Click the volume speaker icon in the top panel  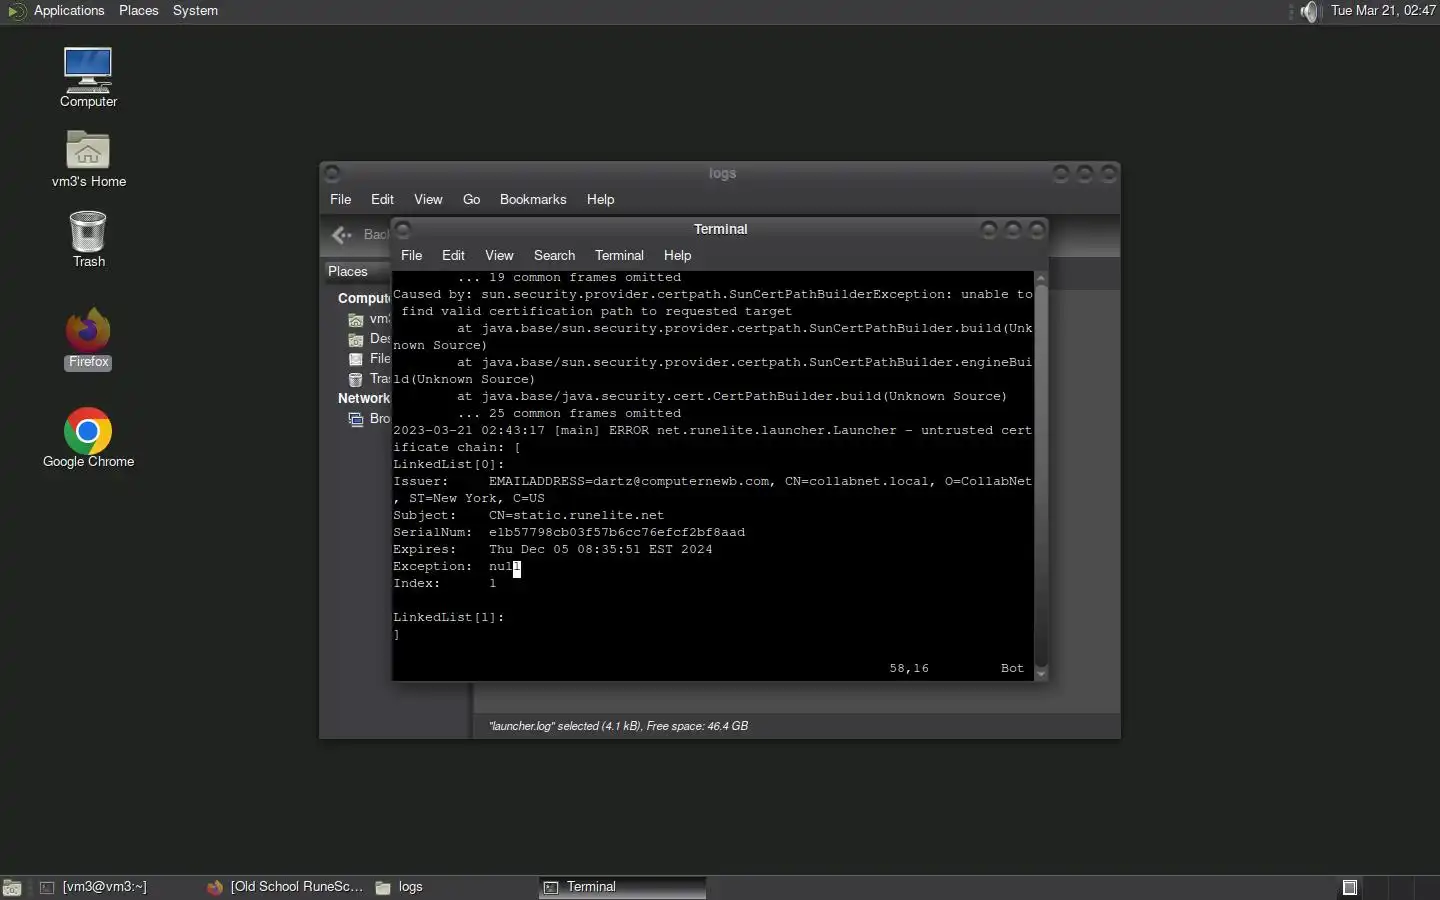pos(1311,11)
